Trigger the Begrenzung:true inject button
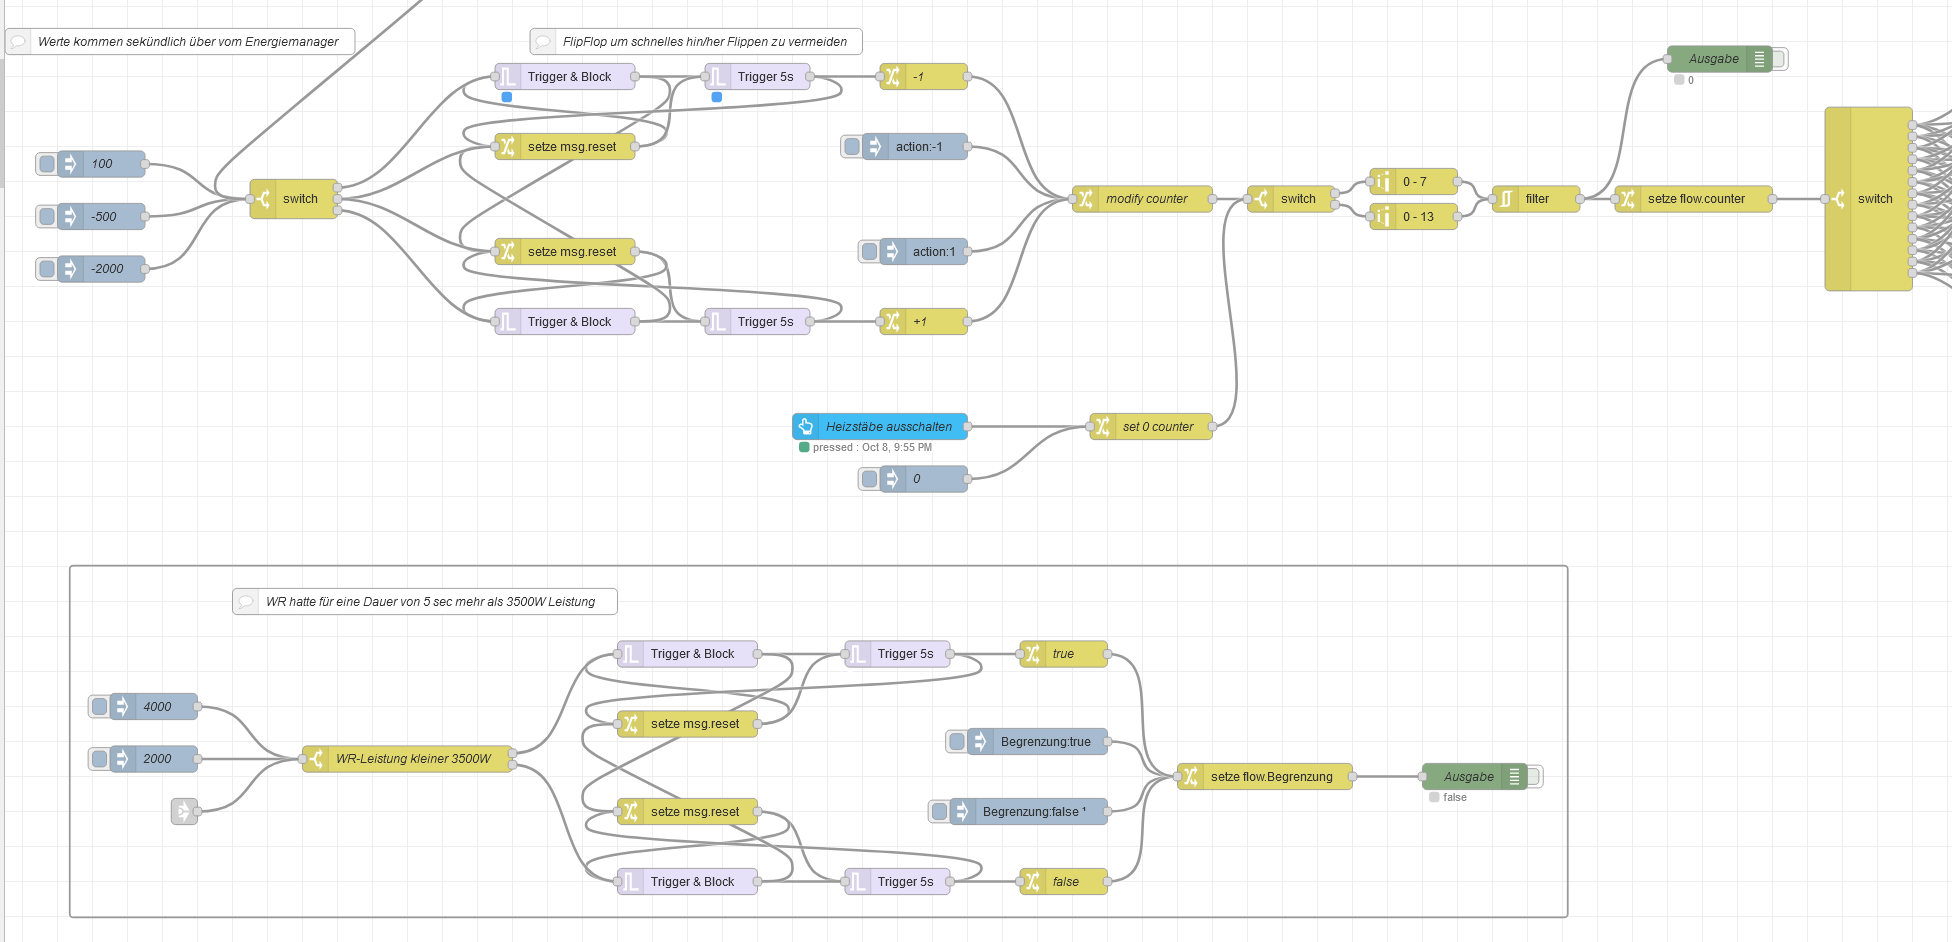 957,742
